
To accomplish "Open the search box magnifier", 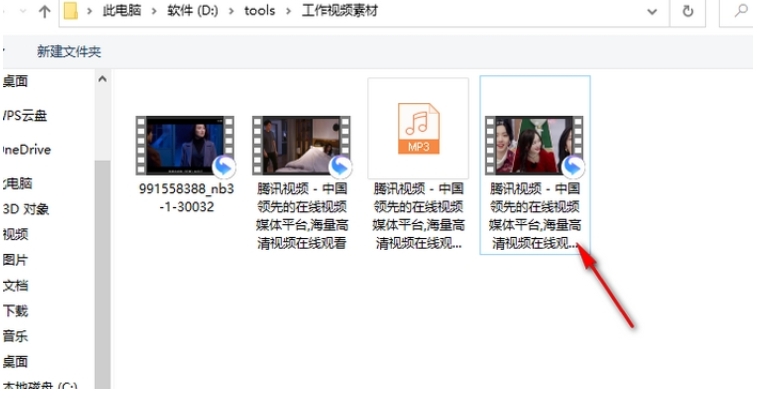I will (x=741, y=11).
